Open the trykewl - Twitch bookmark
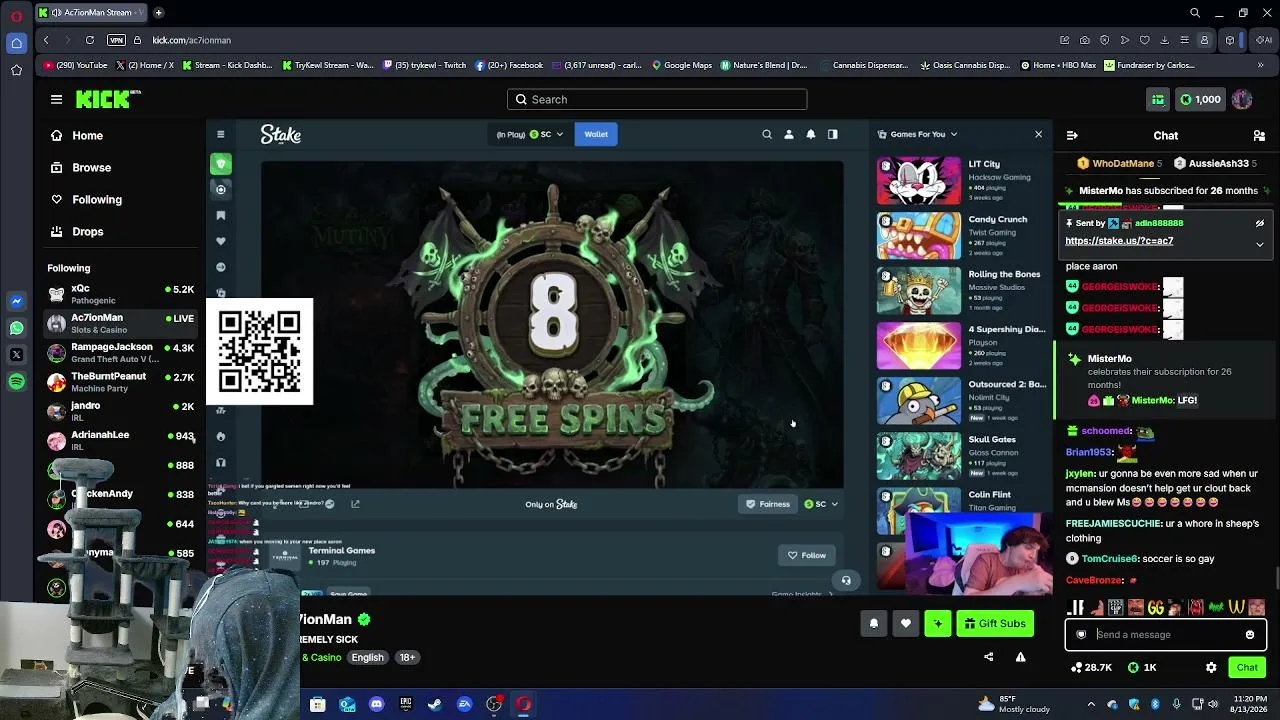Screen dimensions: 1280x720 424,65
